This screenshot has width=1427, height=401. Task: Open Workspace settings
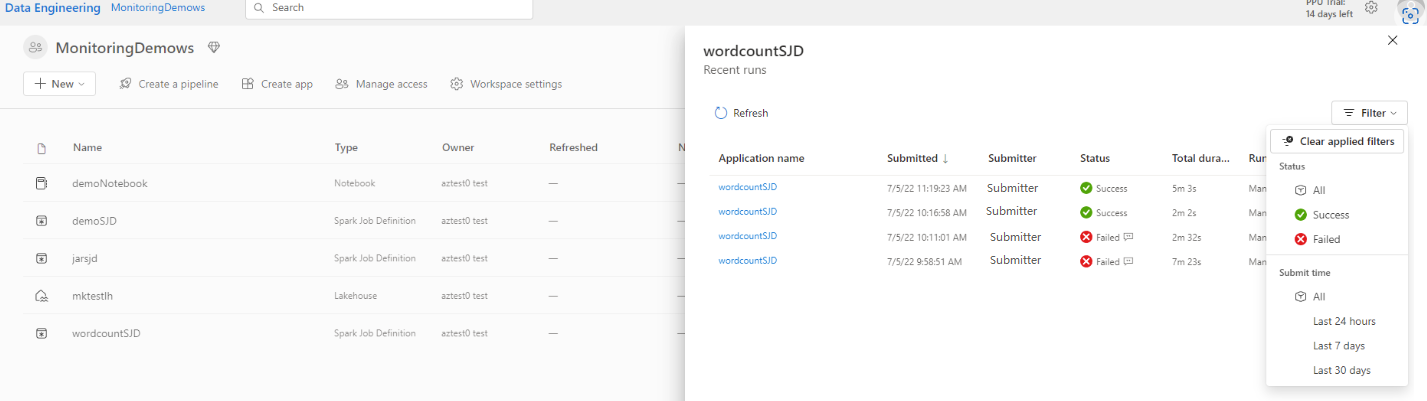(506, 84)
